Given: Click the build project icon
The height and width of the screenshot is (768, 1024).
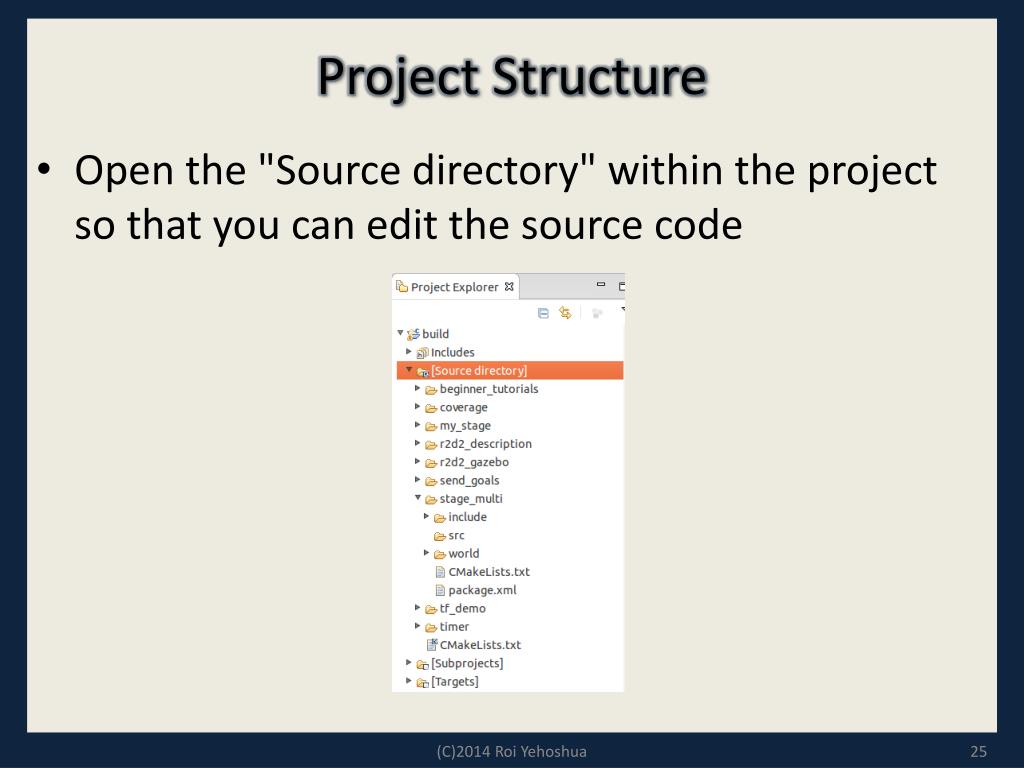Looking at the screenshot, I should (x=413, y=334).
